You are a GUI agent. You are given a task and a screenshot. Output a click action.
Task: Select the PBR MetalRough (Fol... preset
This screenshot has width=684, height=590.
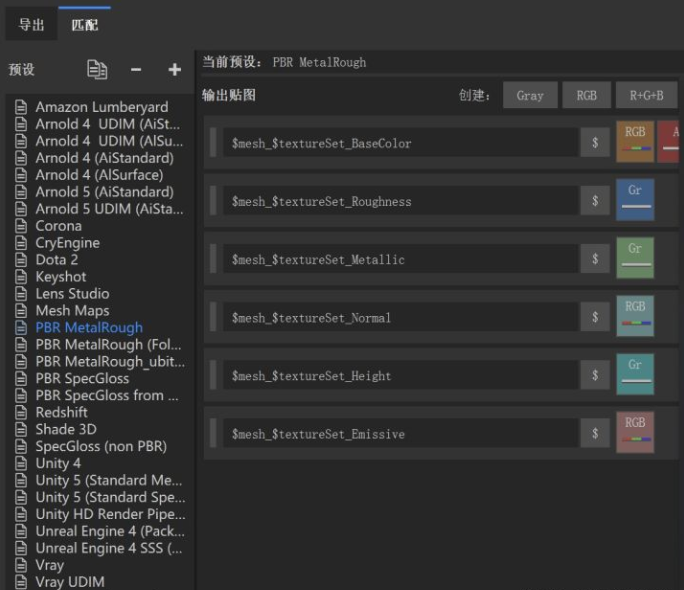(x=108, y=344)
